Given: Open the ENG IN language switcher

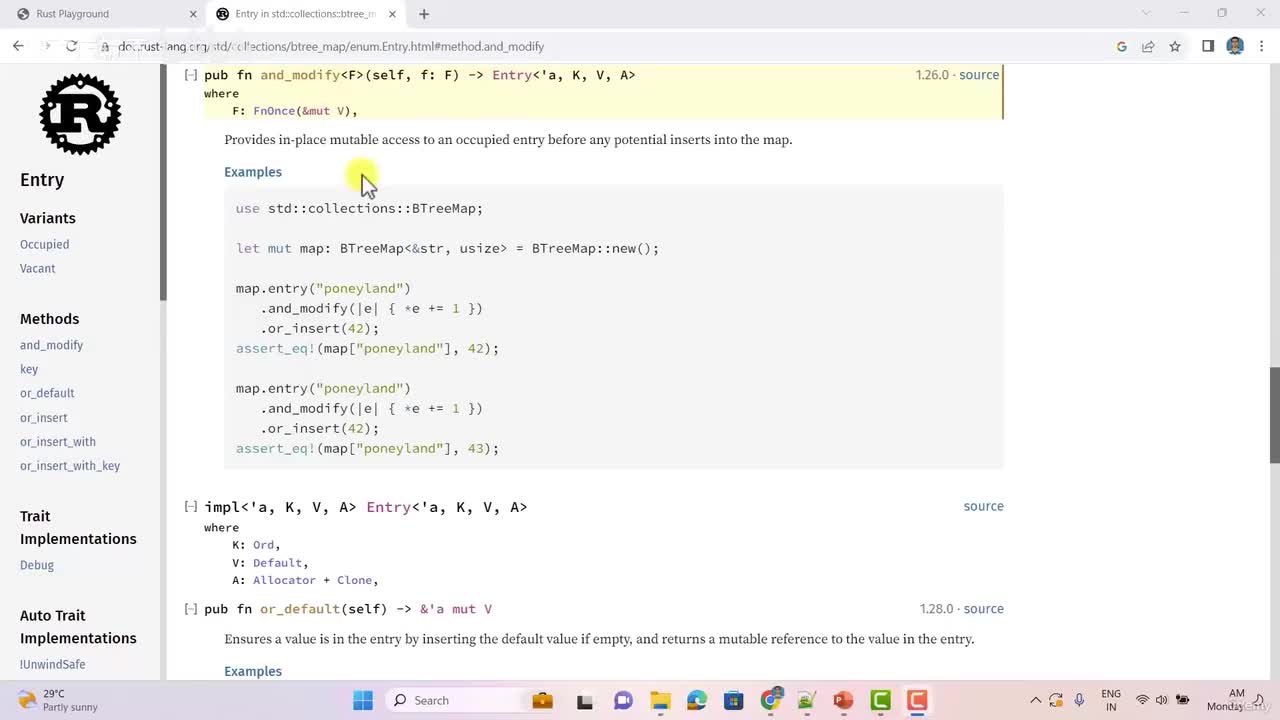Looking at the screenshot, I should pyautogui.click(x=1111, y=700).
